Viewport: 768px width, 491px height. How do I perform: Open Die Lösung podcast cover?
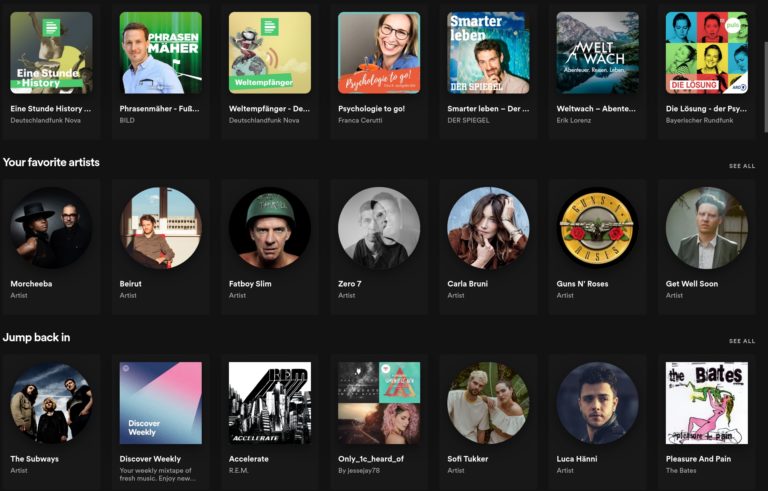point(707,52)
